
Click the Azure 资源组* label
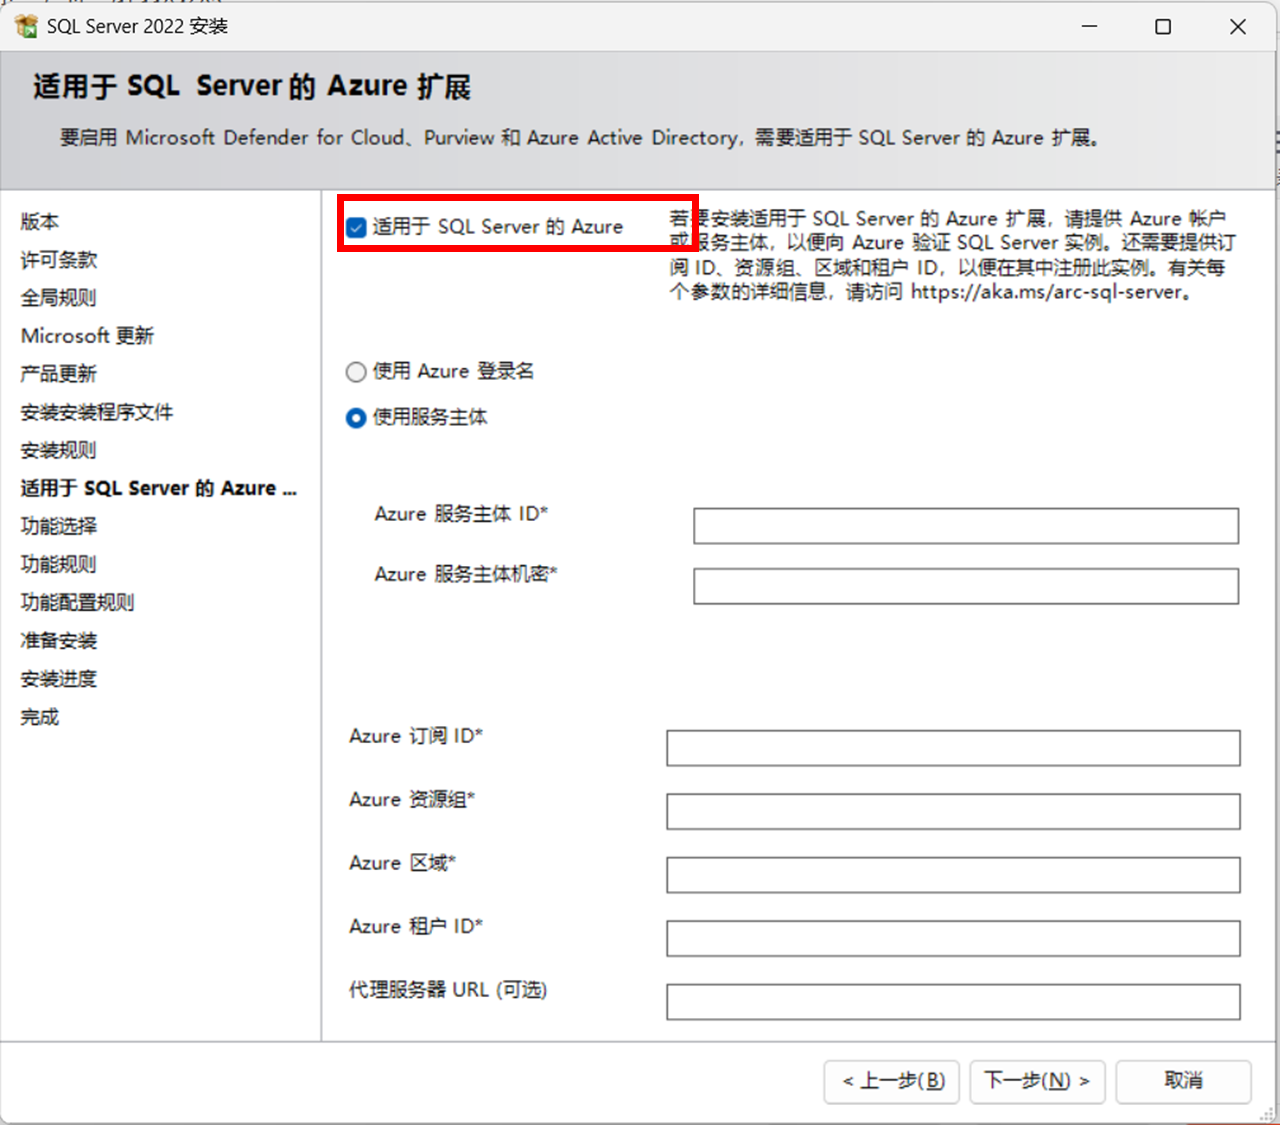412,799
